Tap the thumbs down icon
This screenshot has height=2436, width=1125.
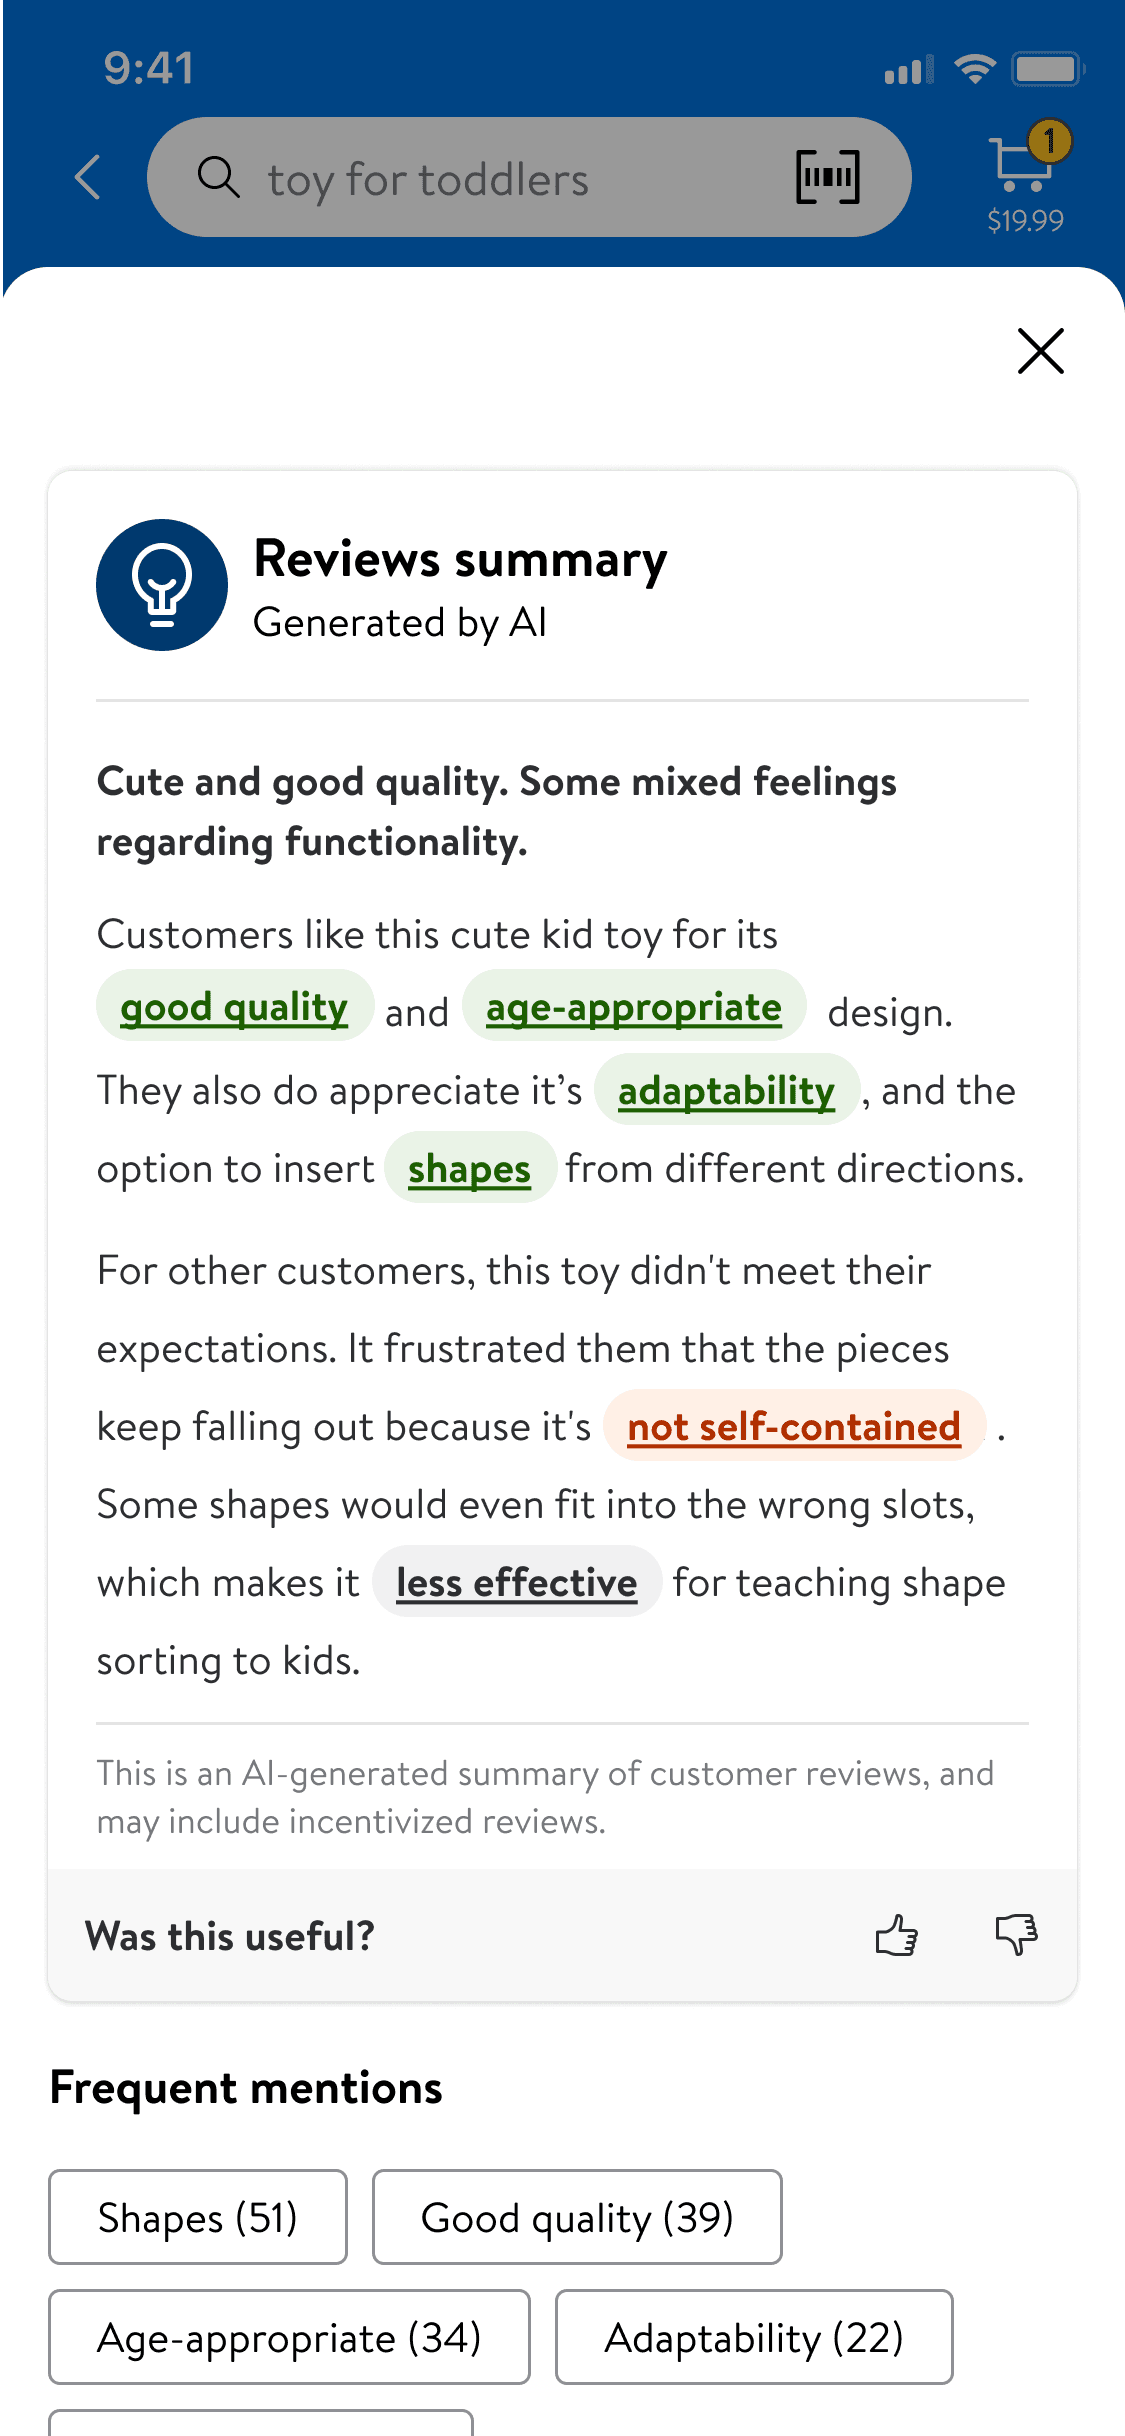(1016, 1935)
